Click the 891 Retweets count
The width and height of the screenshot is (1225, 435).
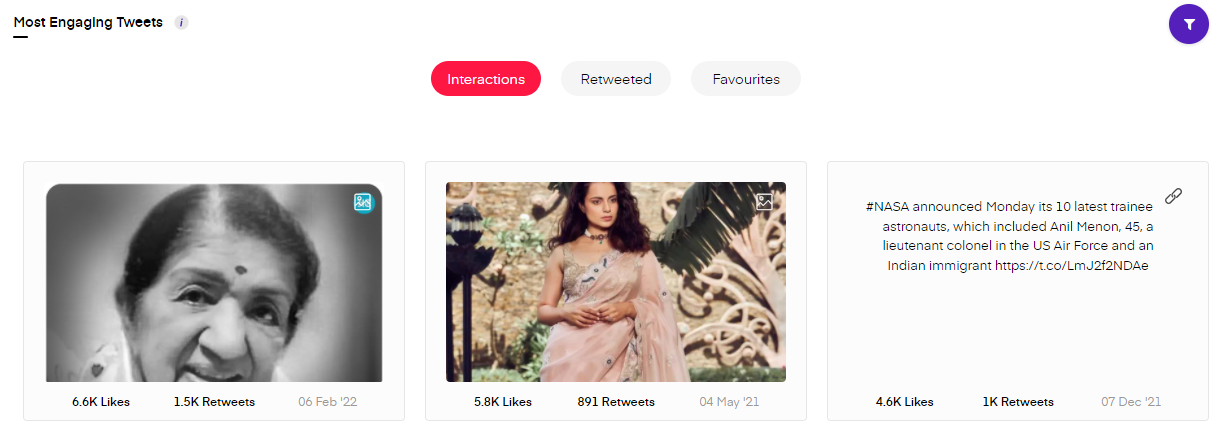(616, 402)
